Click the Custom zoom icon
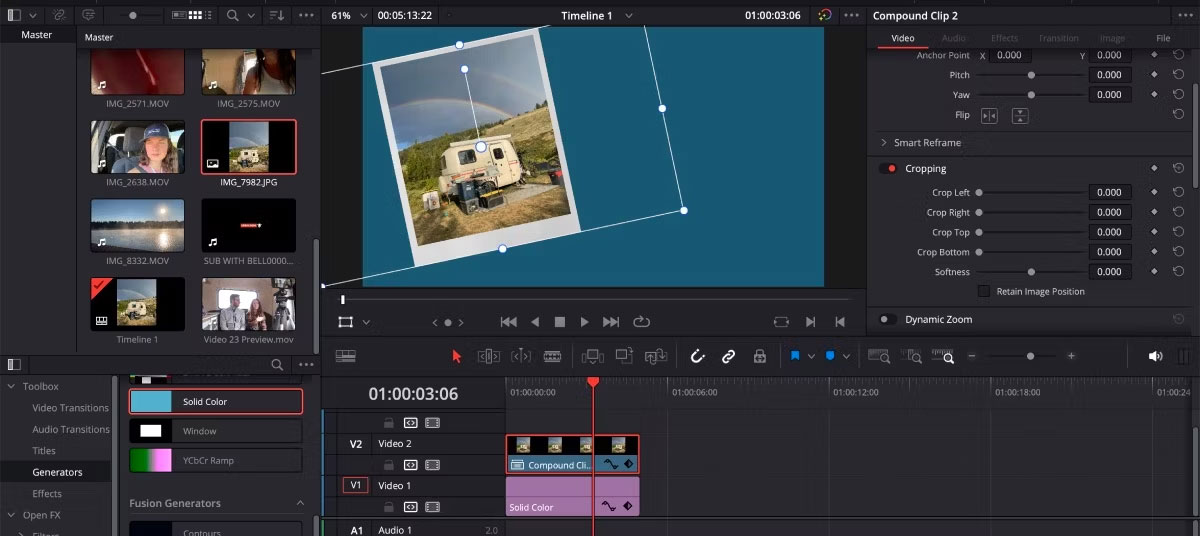Screen dimensions: 1200x536 click(x=943, y=355)
